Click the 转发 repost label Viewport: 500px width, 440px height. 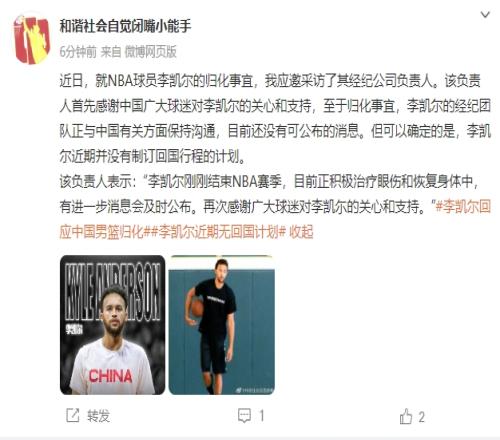click(99, 416)
